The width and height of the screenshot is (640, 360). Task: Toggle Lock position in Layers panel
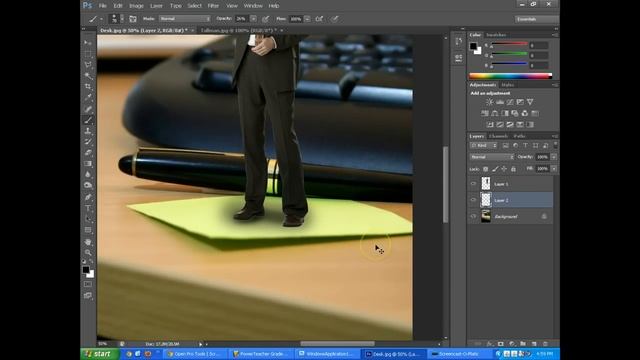[x=504, y=169]
